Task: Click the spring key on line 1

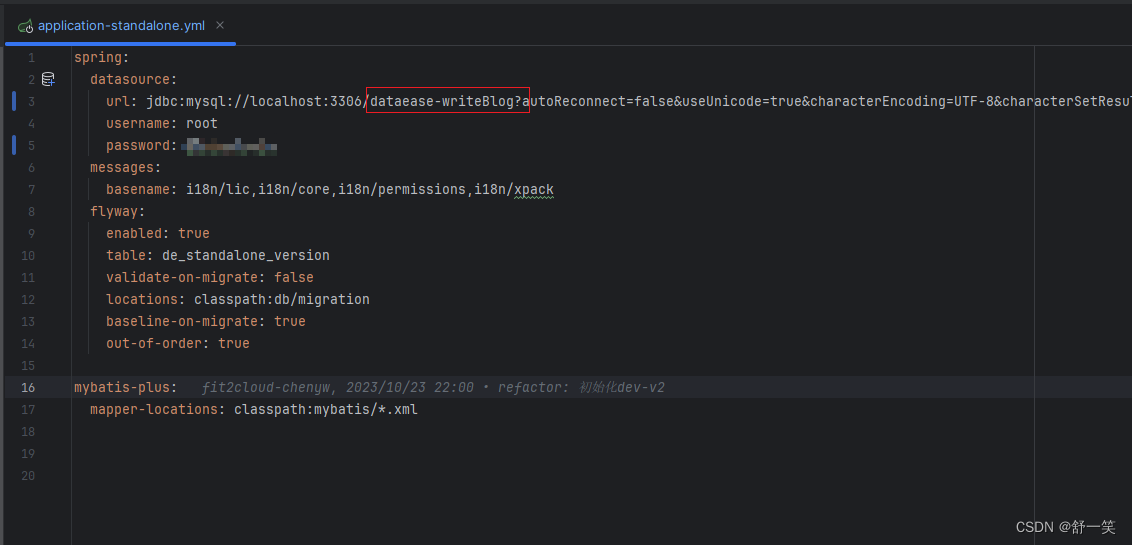Action: point(97,57)
